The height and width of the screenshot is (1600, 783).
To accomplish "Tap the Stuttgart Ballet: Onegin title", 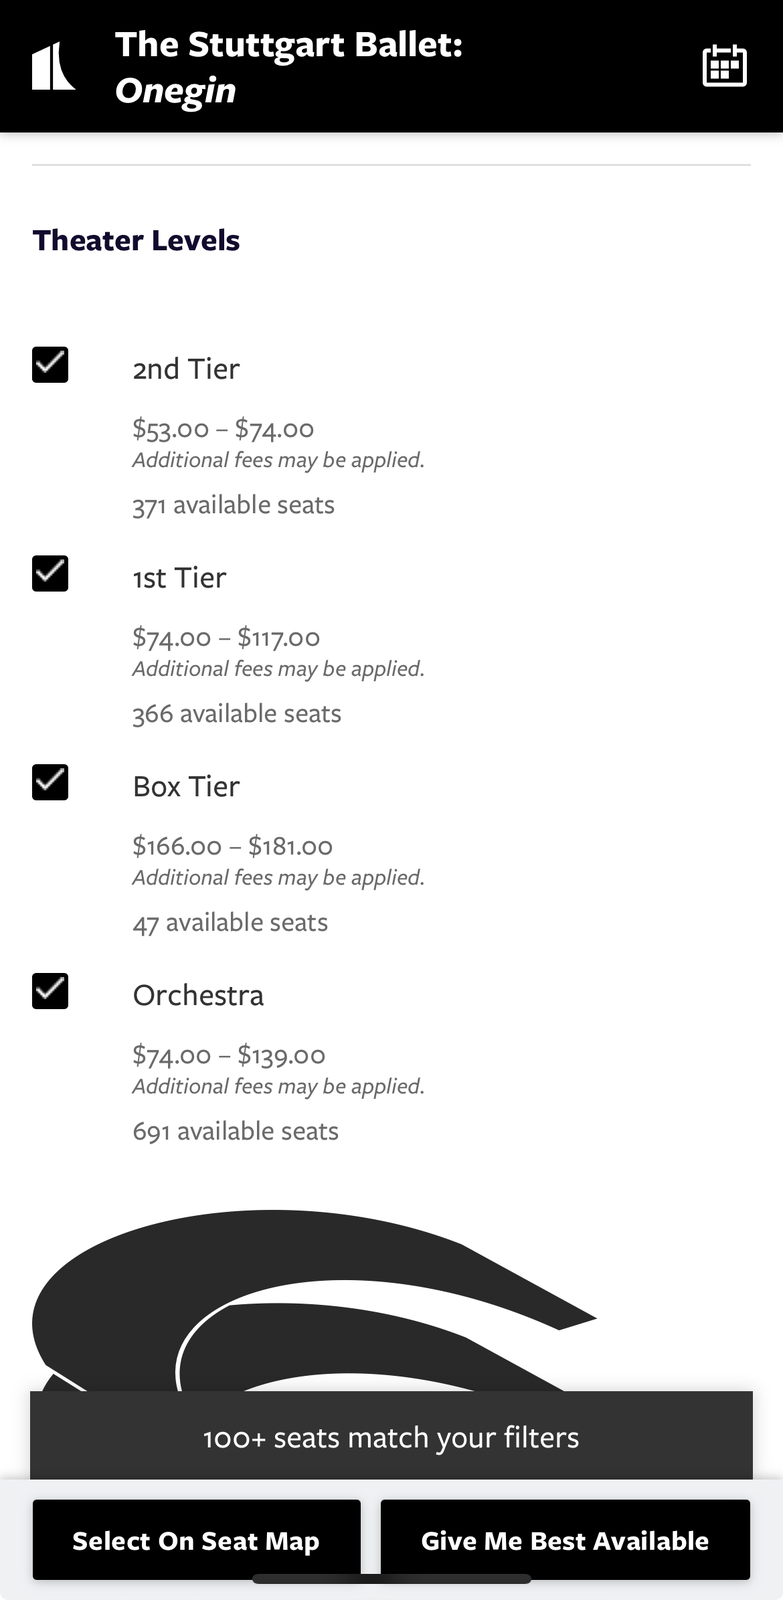I will tap(289, 67).
